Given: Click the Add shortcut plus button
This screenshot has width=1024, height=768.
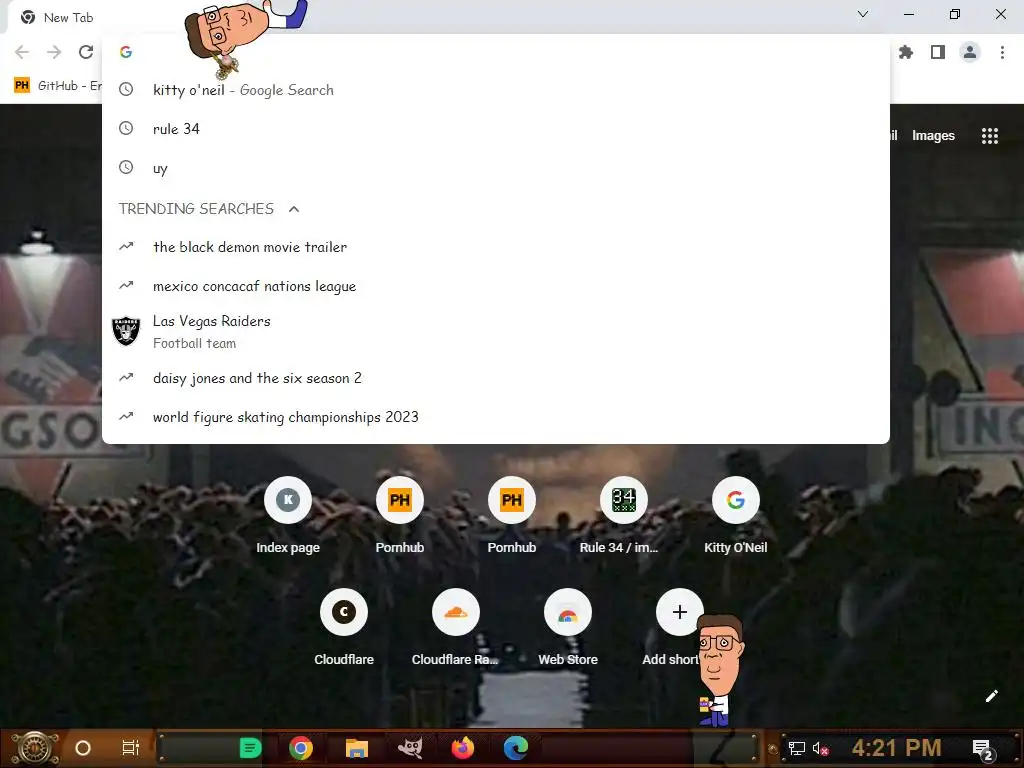Looking at the screenshot, I should (679, 612).
